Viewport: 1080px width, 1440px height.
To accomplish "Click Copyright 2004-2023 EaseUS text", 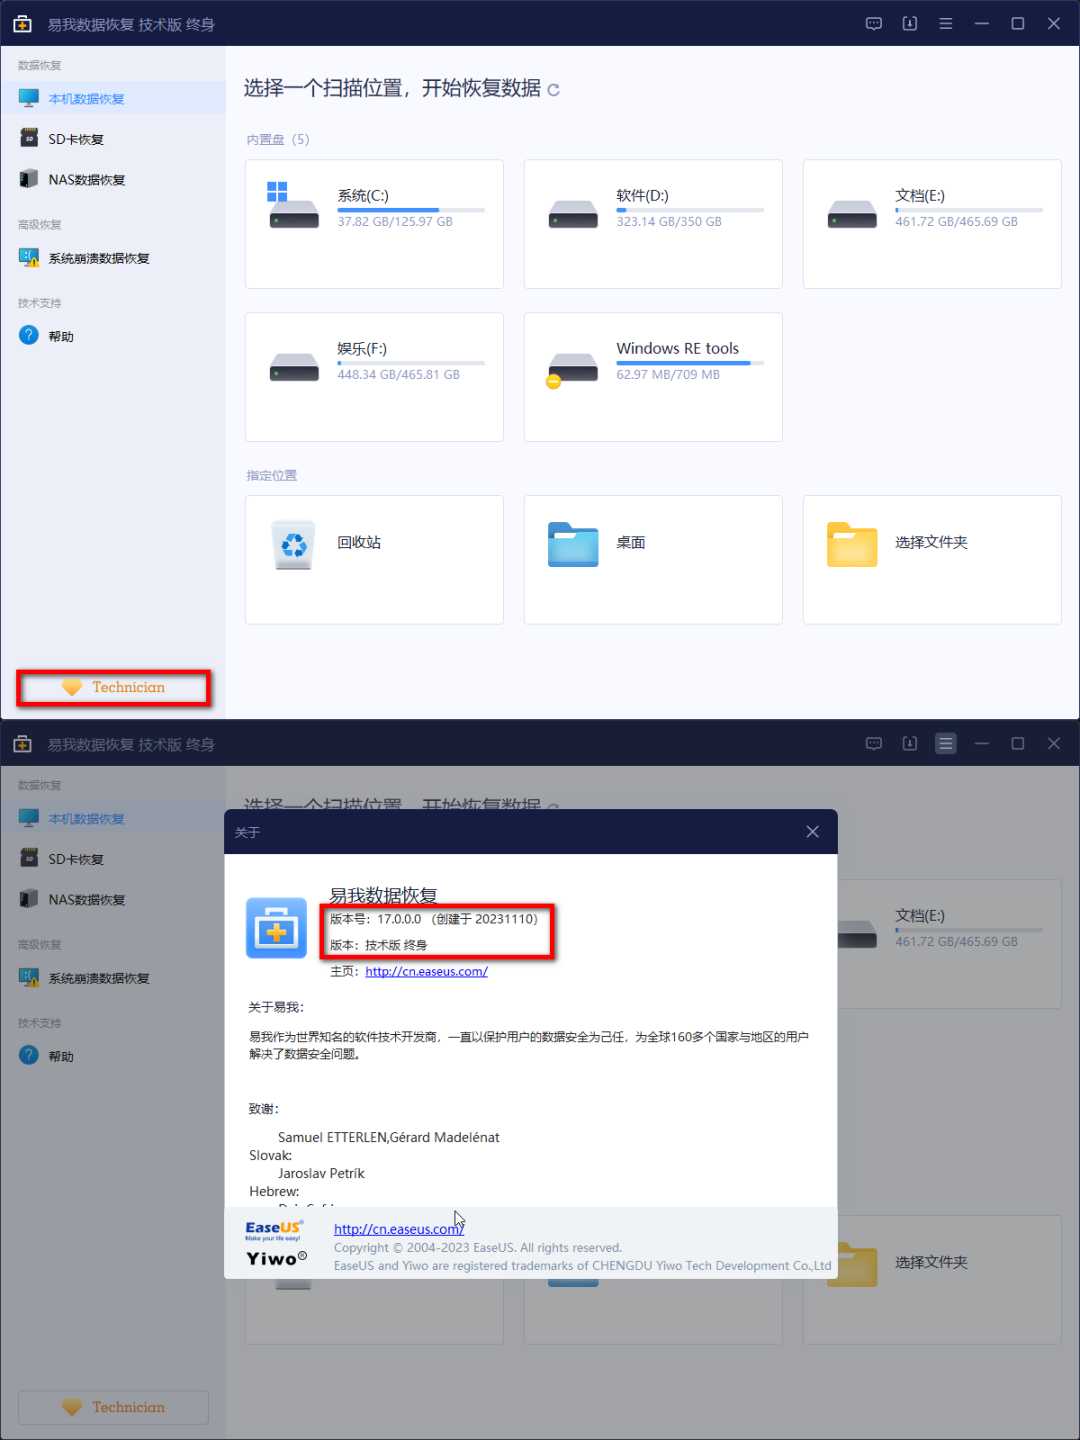I will click(x=478, y=1248).
